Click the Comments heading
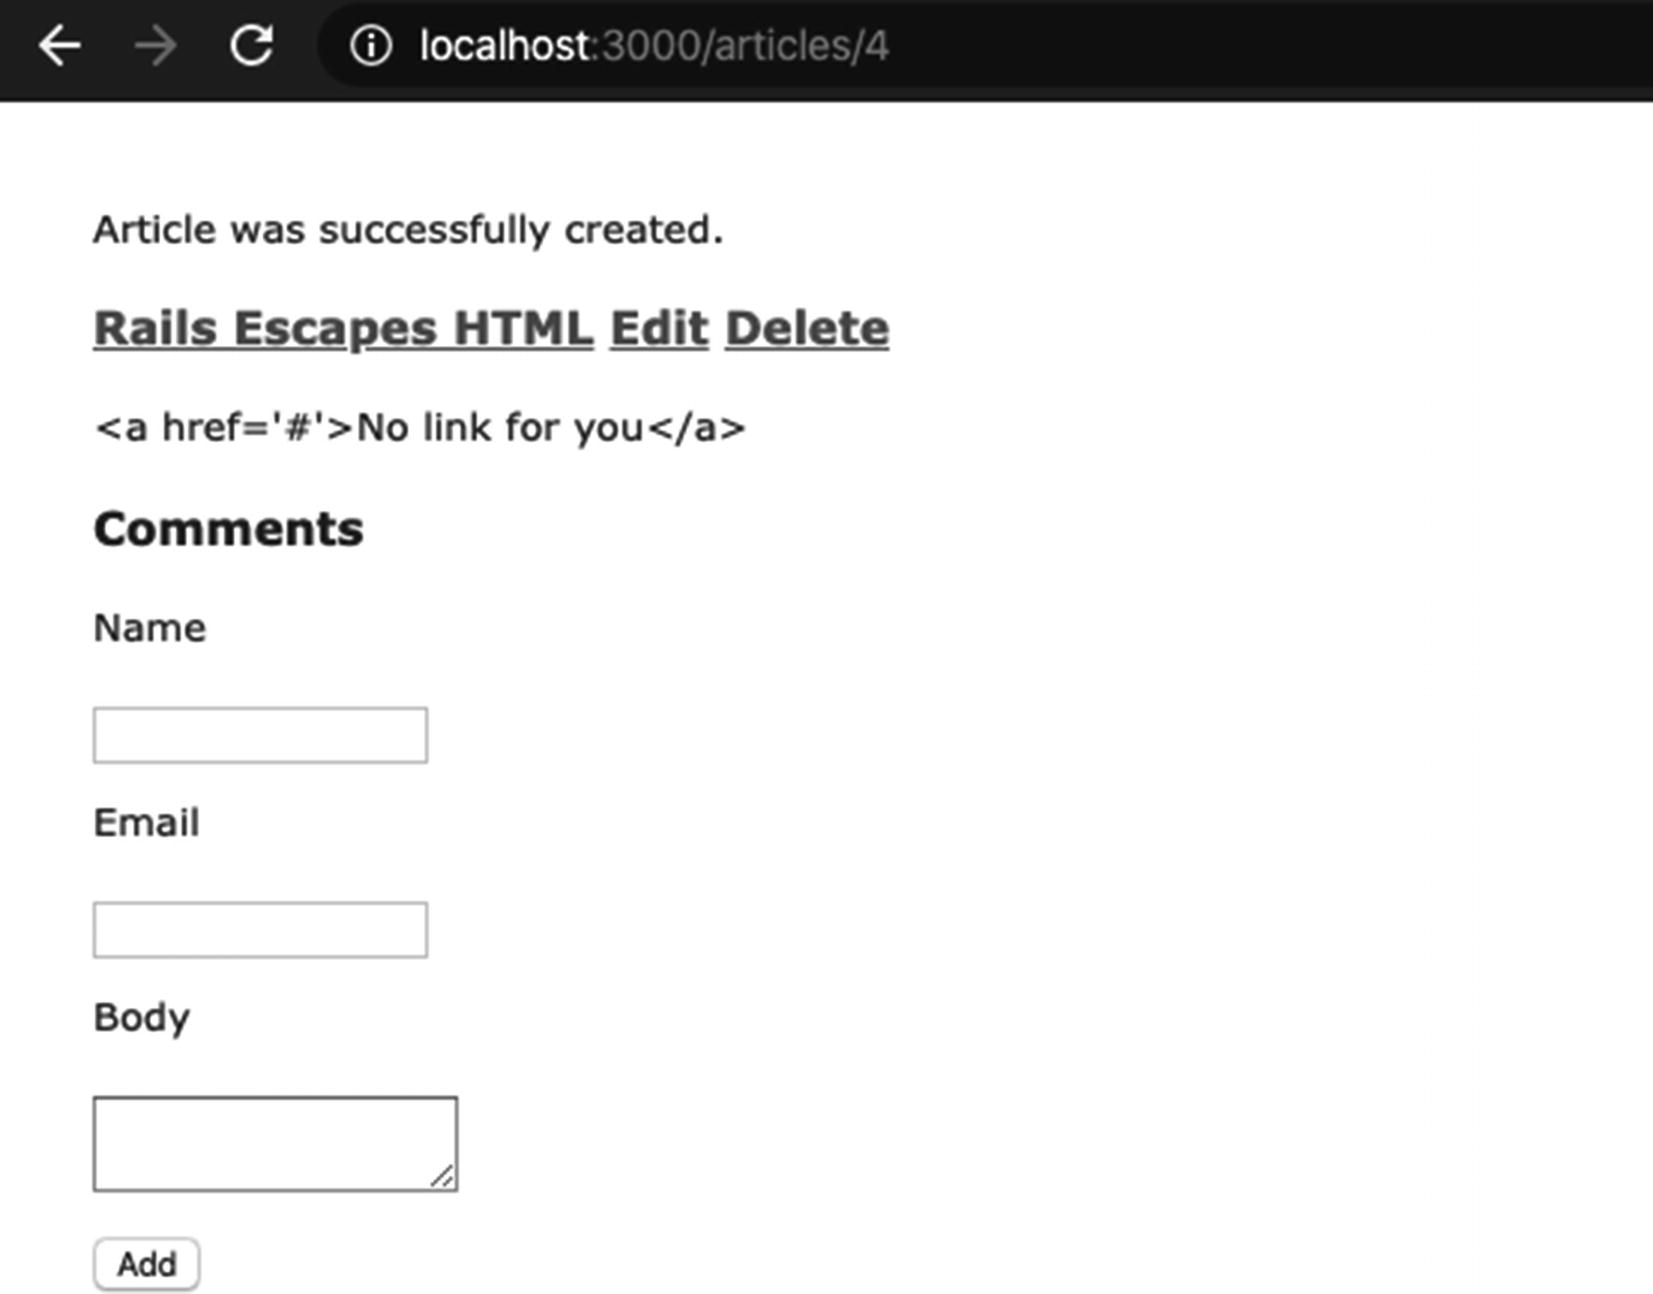Viewport: 1653px width, 1294px height. [x=228, y=529]
